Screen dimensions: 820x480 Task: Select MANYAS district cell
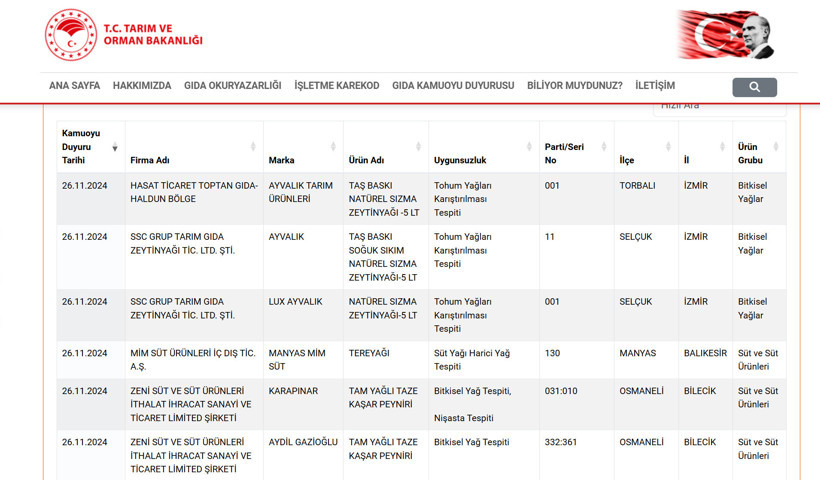pyautogui.click(x=646, y=360)
